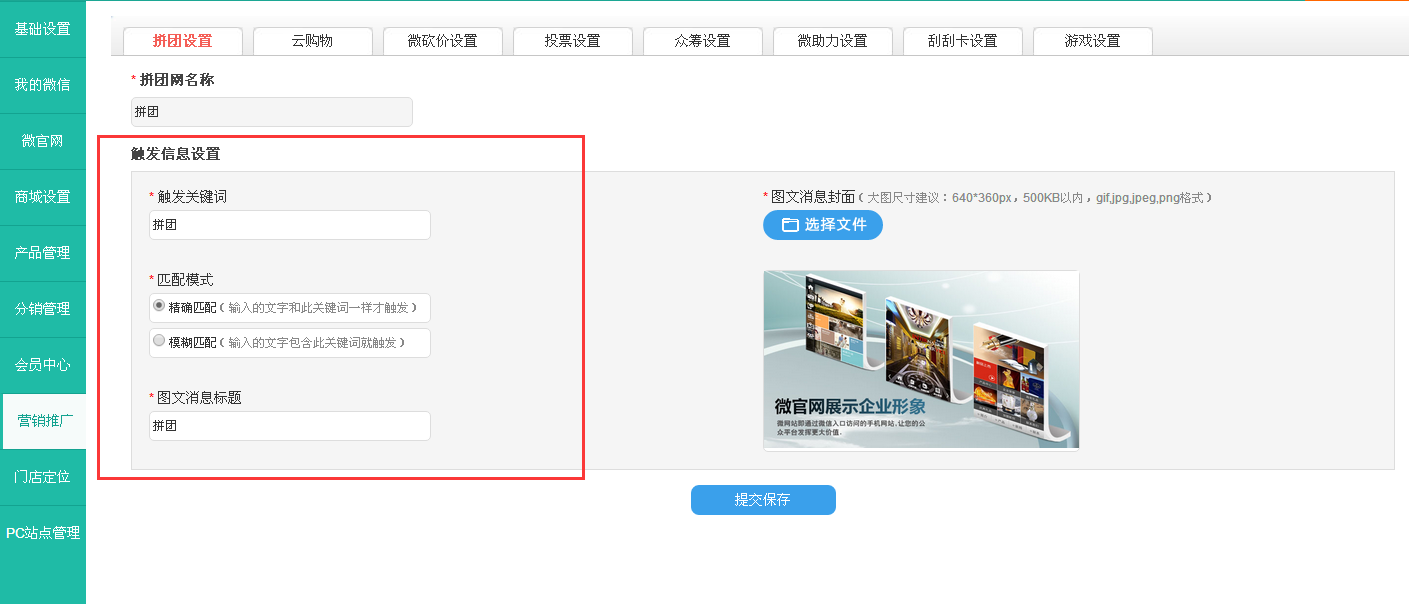Select the 精确匹配 radio button
This screenshot has width=1409, height=604.
pos(159,306)
